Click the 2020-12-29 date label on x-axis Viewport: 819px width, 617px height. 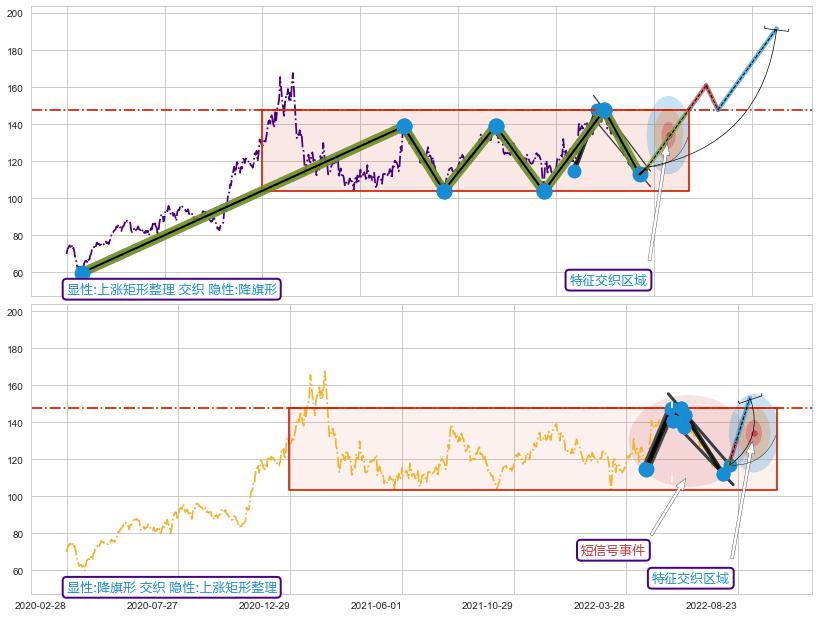point(263,606)
